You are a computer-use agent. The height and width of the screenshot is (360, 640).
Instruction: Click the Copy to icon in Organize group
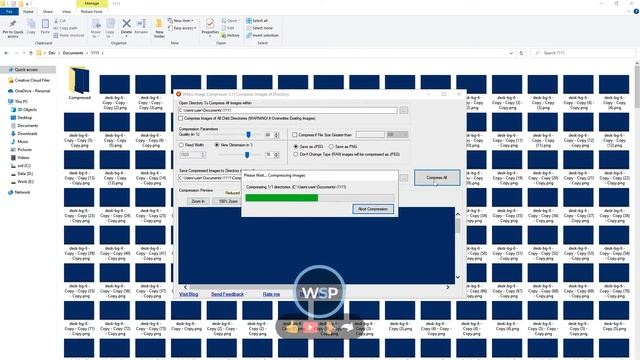[x=110, y=28]
